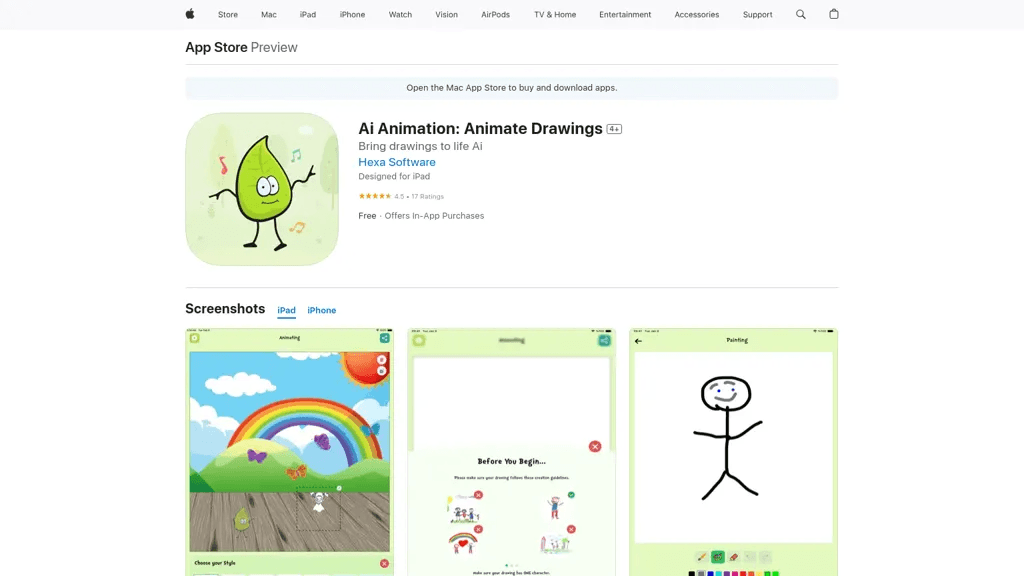This screenshot has height=576, width=1024.
Task: Click the star rating icons
Action: 374,196
